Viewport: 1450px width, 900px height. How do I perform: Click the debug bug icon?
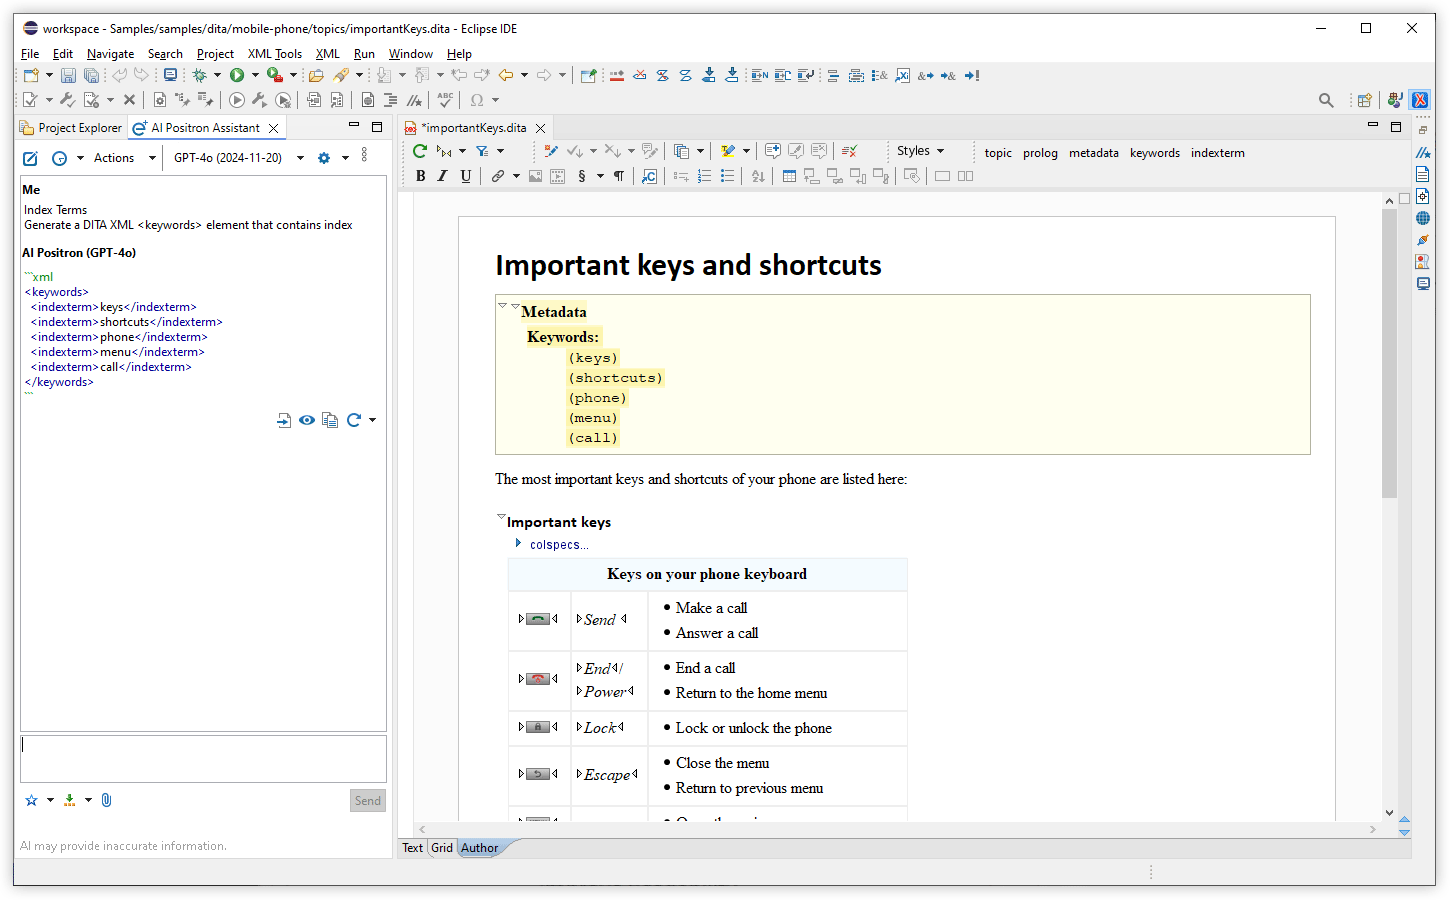point(200,75)
